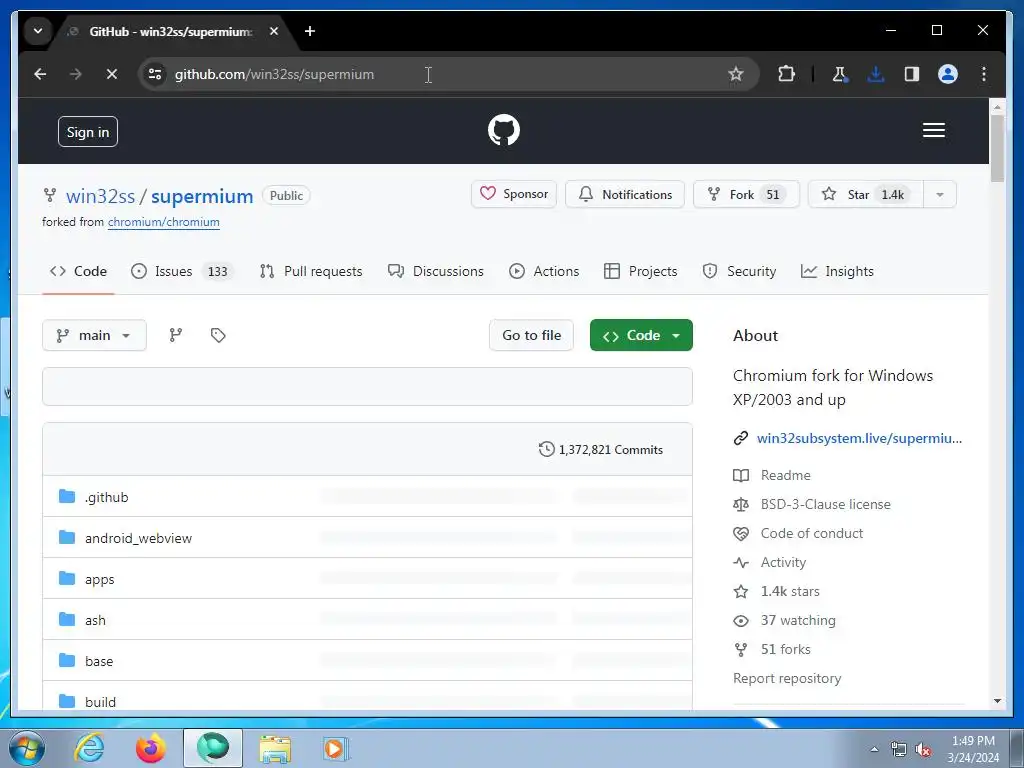Viewport: 1024px width, 768px height.
Task: Open the build folder
Action: [101, 702]
